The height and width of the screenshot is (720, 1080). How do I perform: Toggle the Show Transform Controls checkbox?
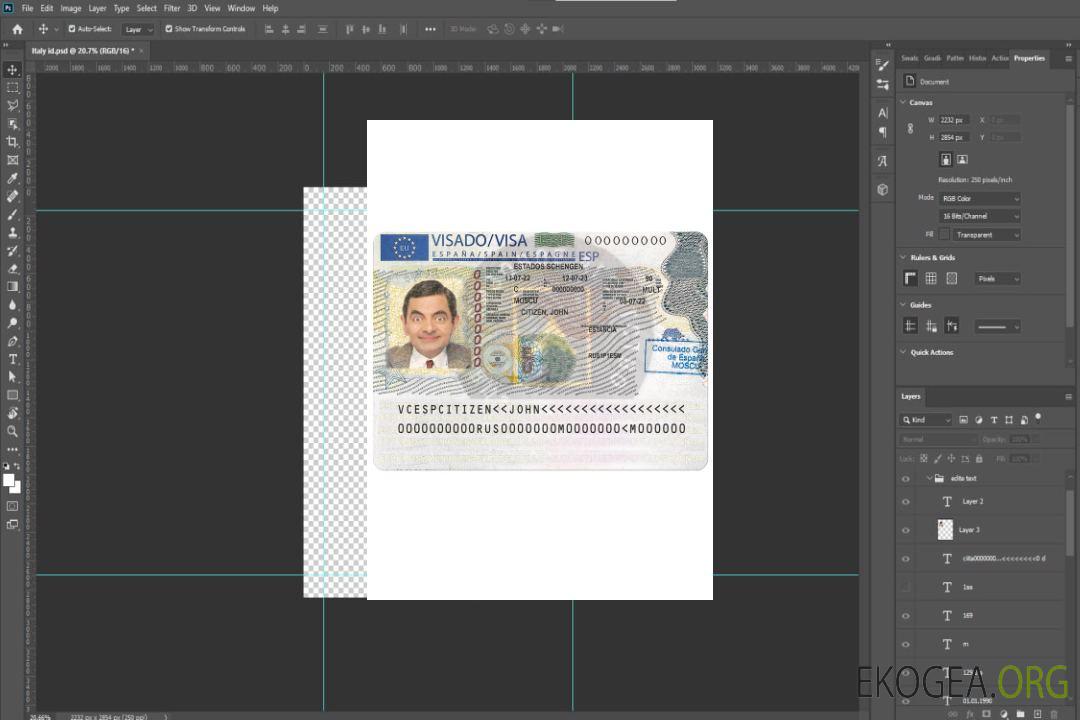[x=169, y=29]
